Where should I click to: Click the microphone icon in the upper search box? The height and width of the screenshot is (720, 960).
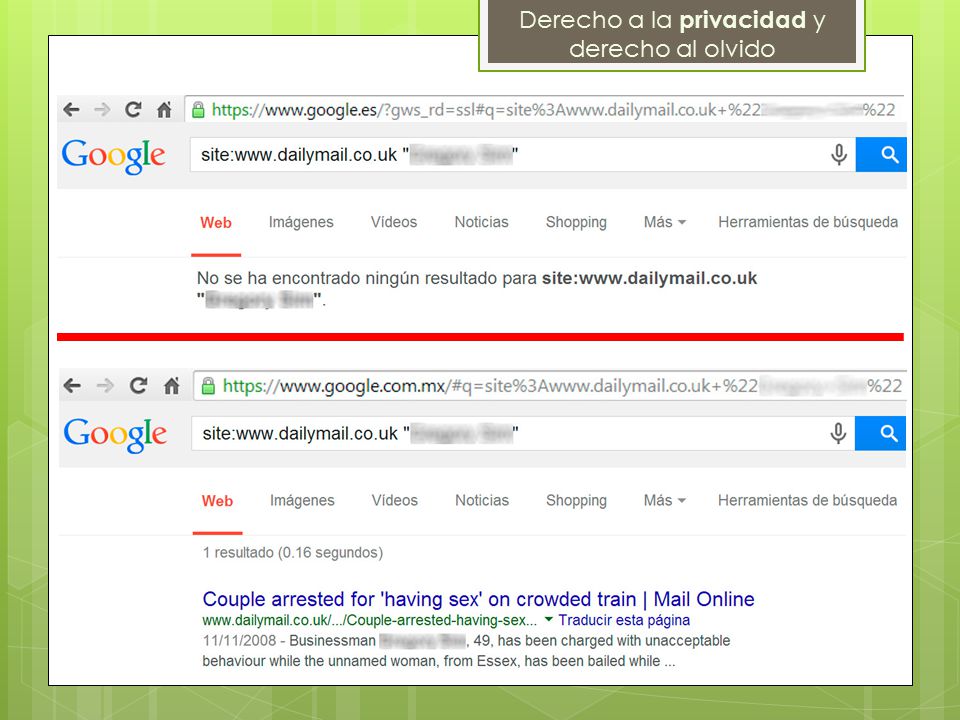pyautogui.click(x=839, y=155)
